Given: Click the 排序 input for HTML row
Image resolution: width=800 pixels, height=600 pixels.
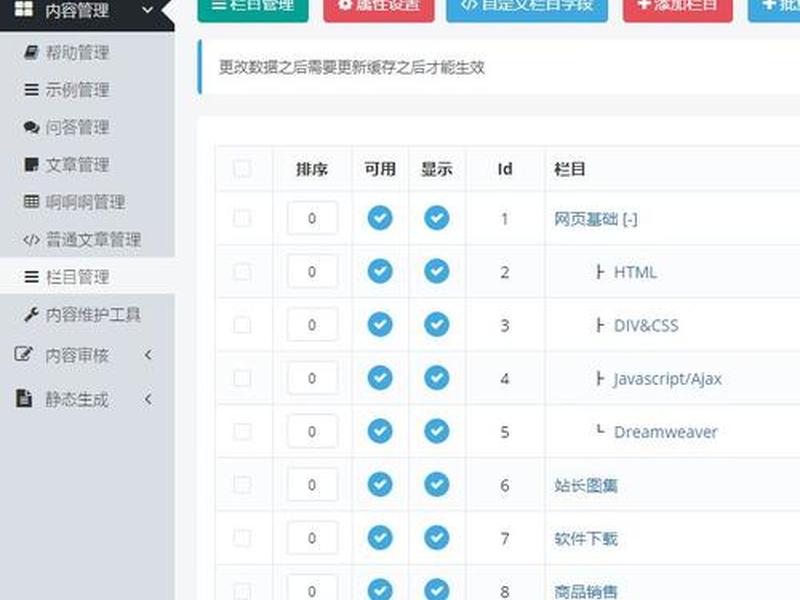Looking at the screenshot, I should click(312, 271).
